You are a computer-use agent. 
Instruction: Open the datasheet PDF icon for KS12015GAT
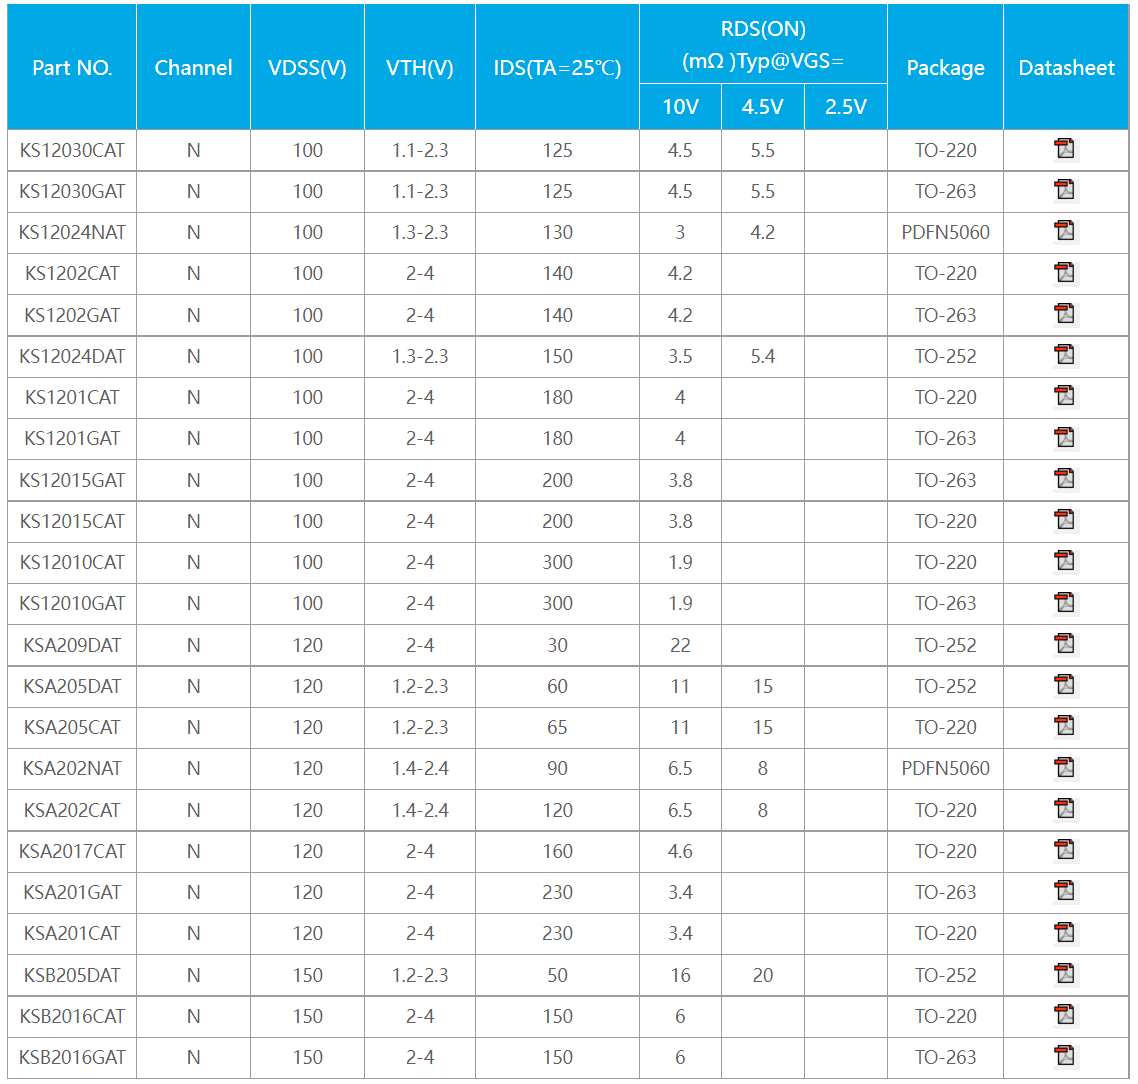coord(1065,480)
